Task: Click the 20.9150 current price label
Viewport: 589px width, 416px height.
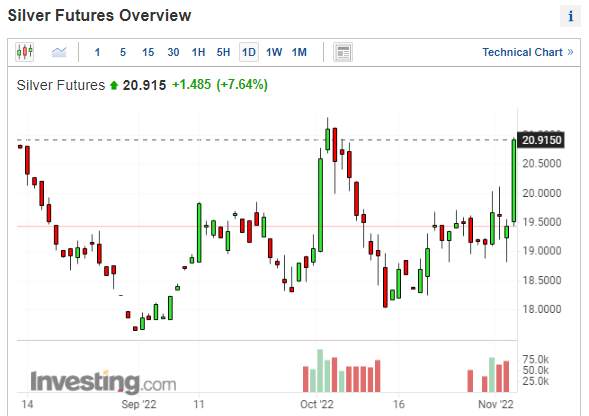Action: 541,140
